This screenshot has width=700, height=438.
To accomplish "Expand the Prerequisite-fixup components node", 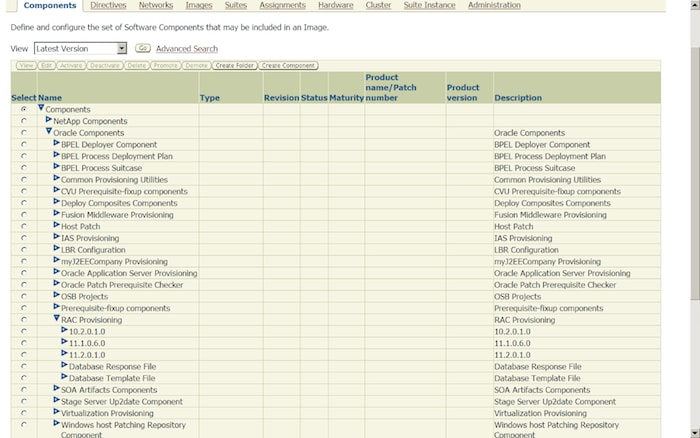I will (x=56, y=306).
